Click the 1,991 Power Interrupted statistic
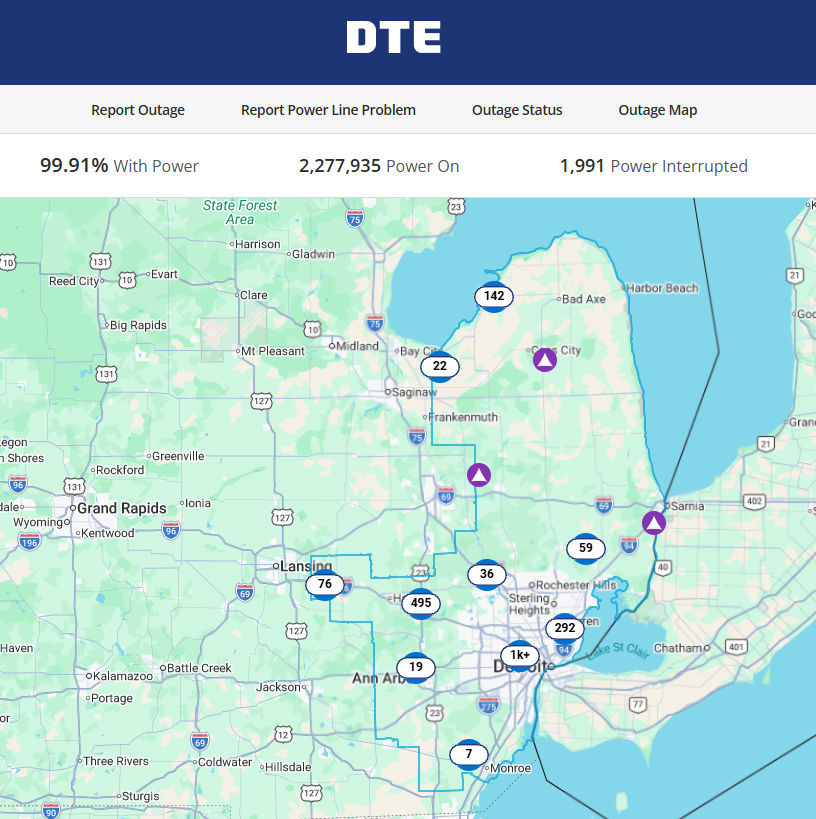This screenshot has width=816, height=819. (654, 166)
